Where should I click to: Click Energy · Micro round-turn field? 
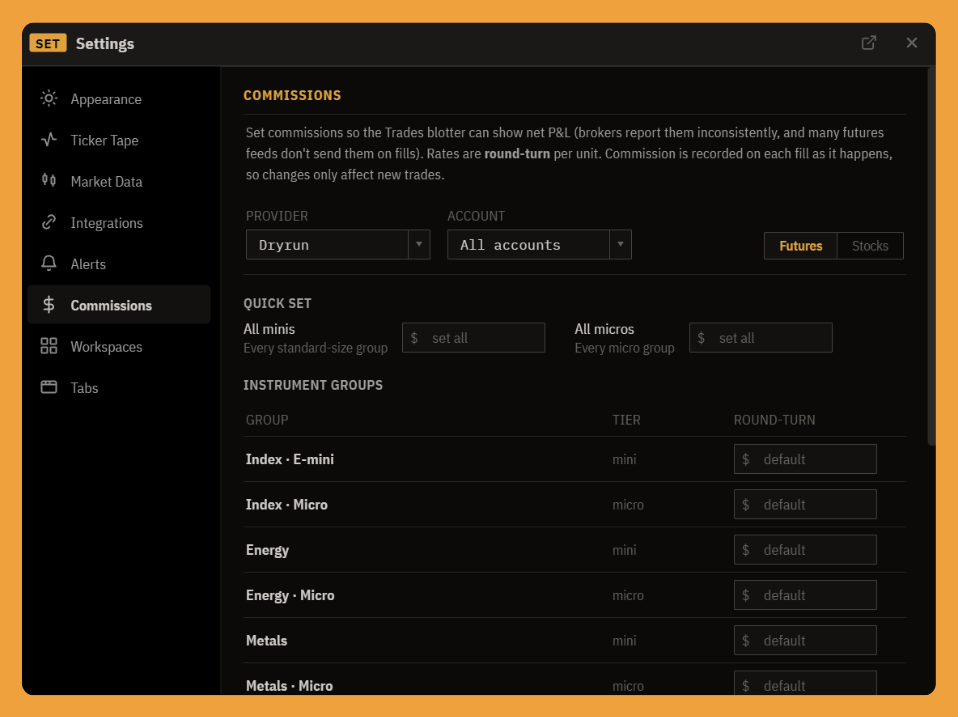pyautogui.click(x=805, y=595)
